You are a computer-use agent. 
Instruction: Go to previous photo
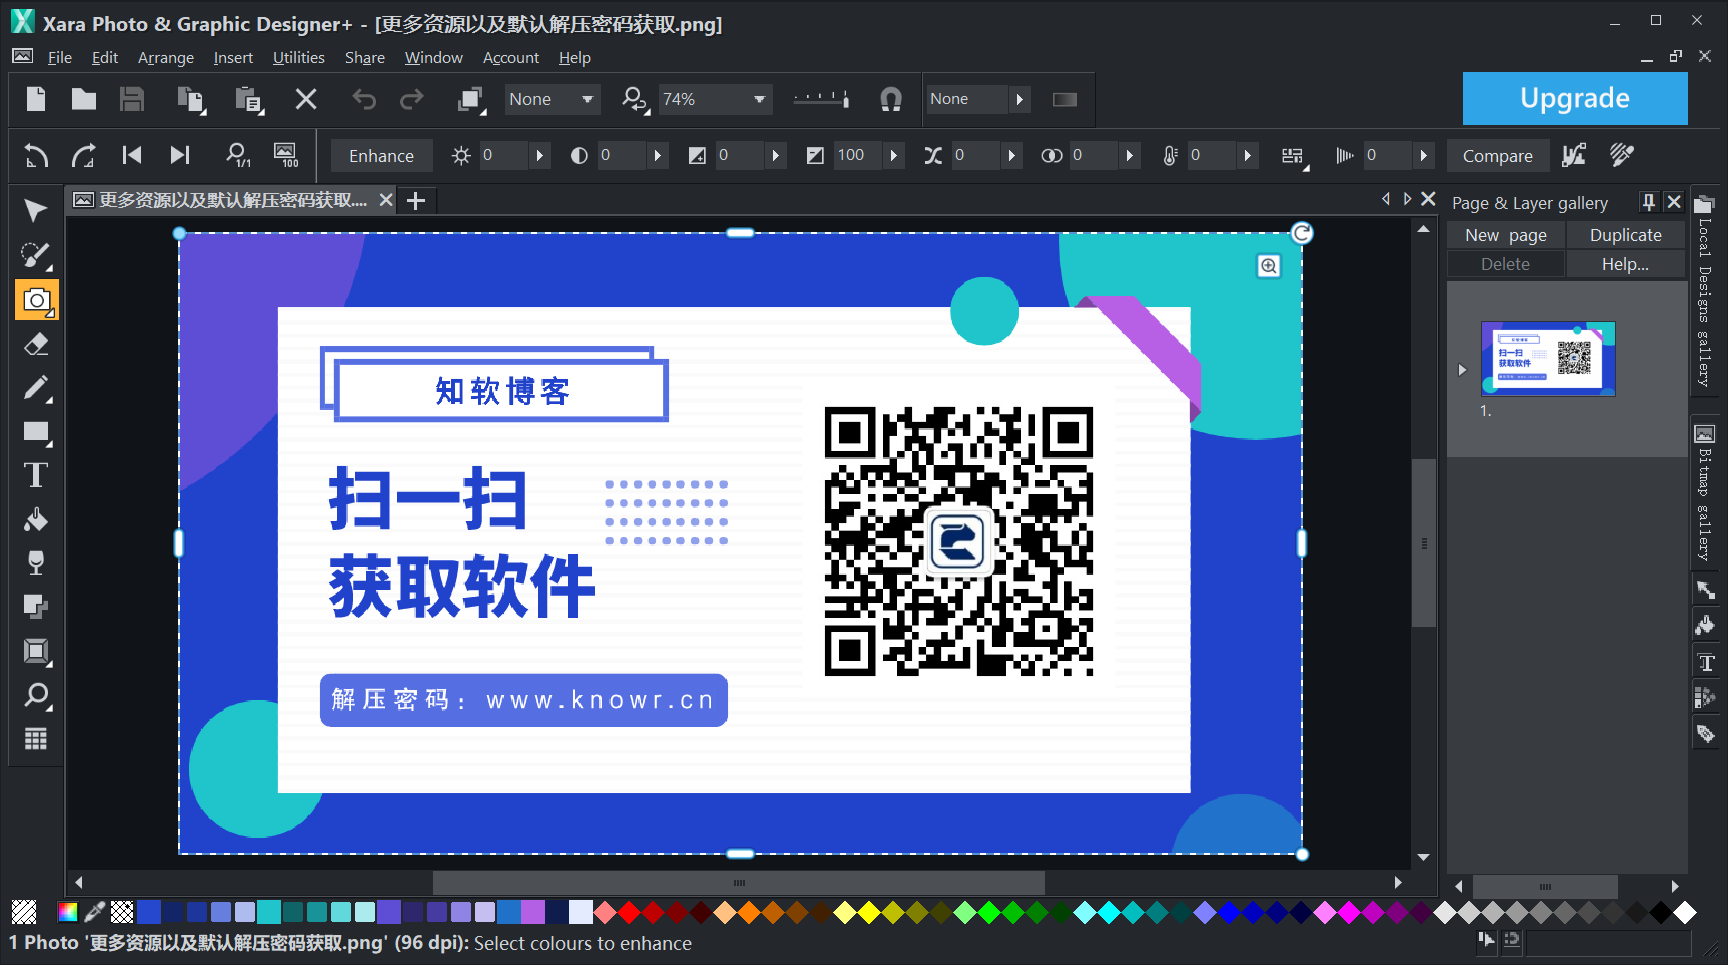tap(132, 155)
